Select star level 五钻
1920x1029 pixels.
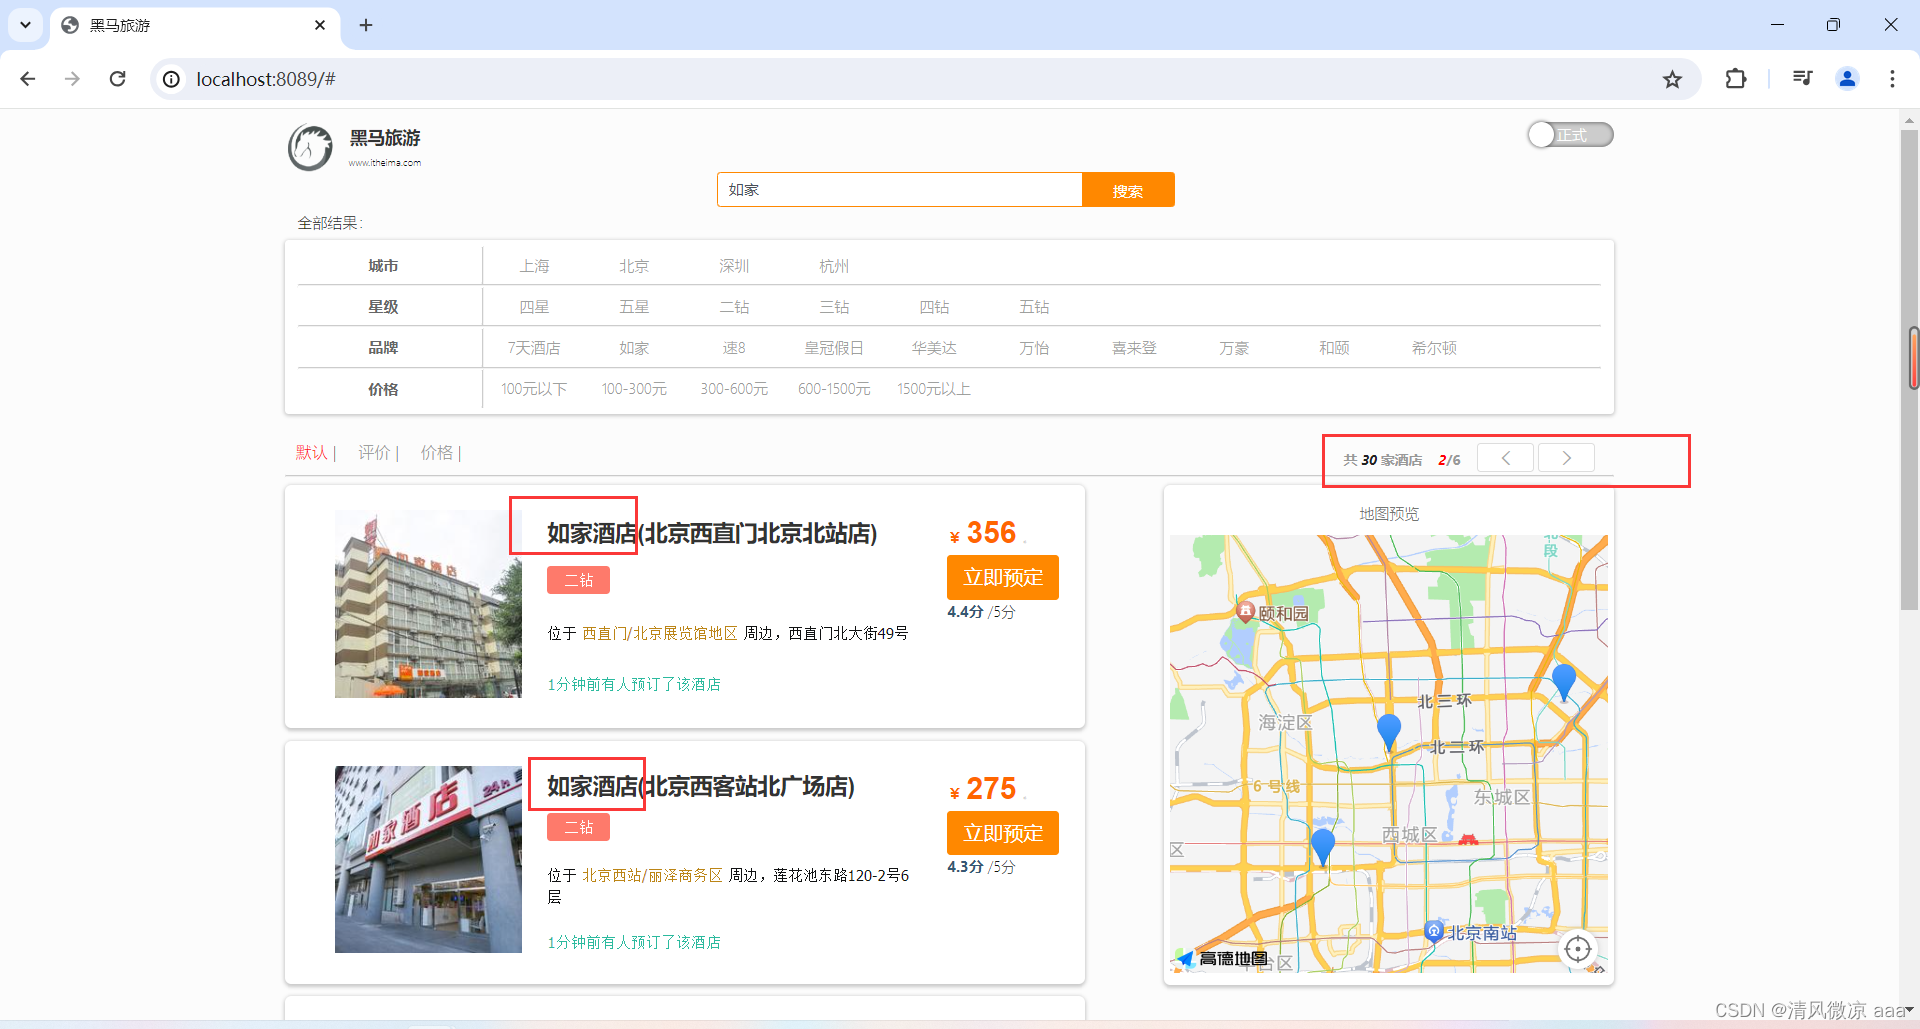point(1034,307)
